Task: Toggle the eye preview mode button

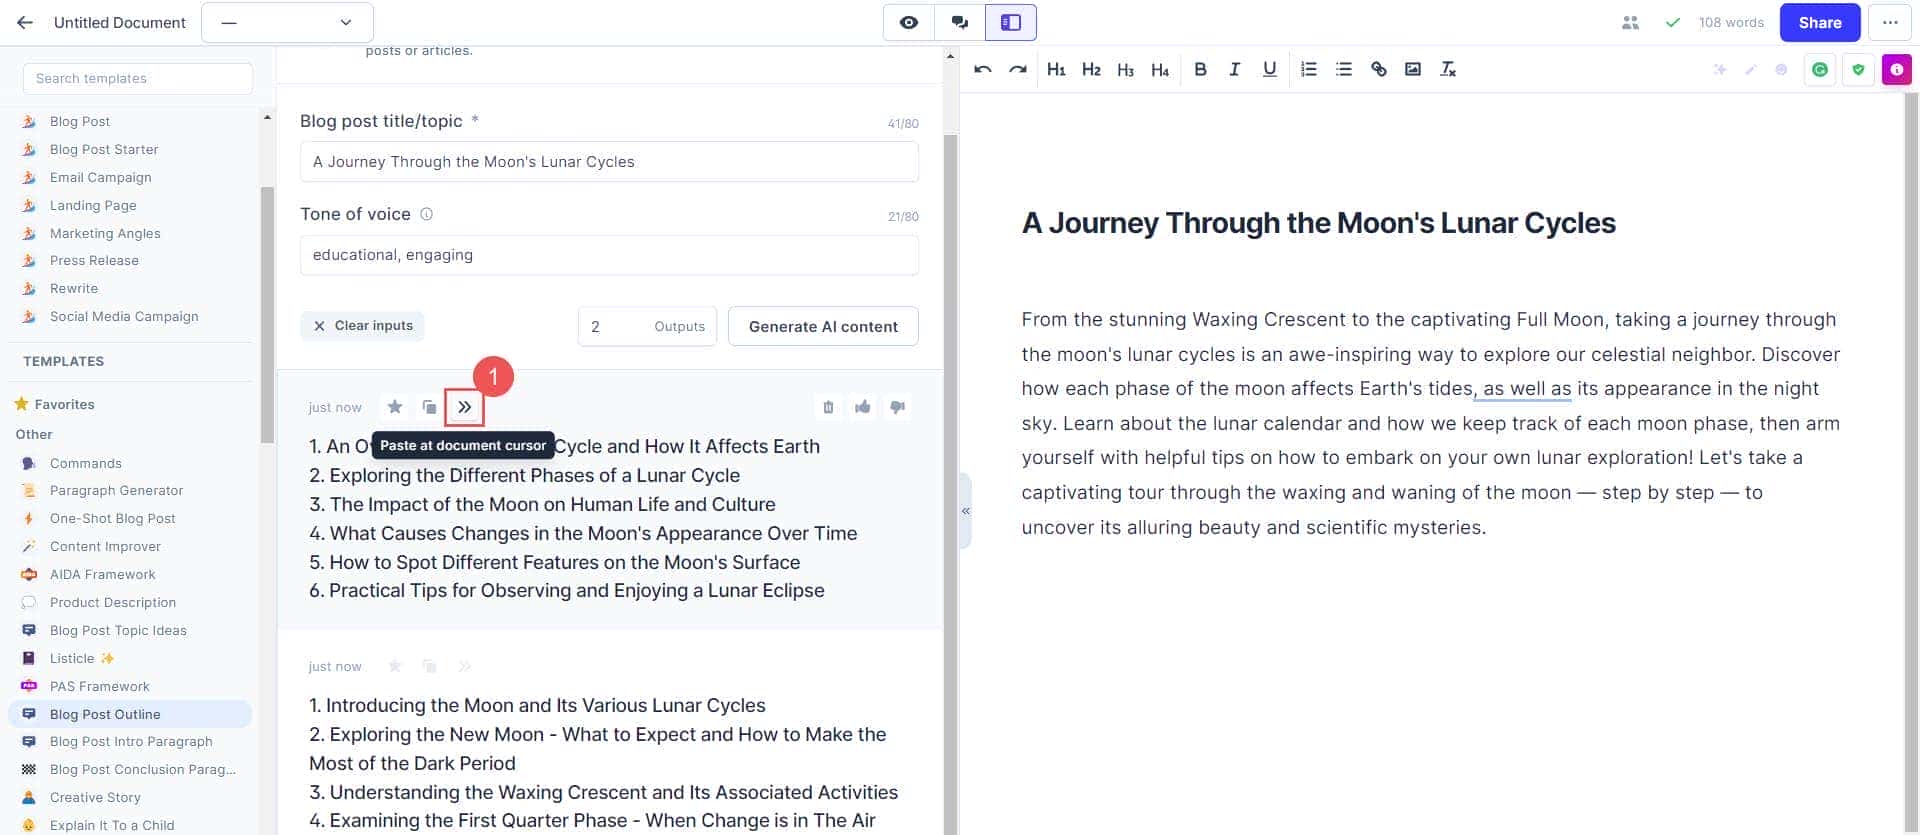Action: click(908, 22)
